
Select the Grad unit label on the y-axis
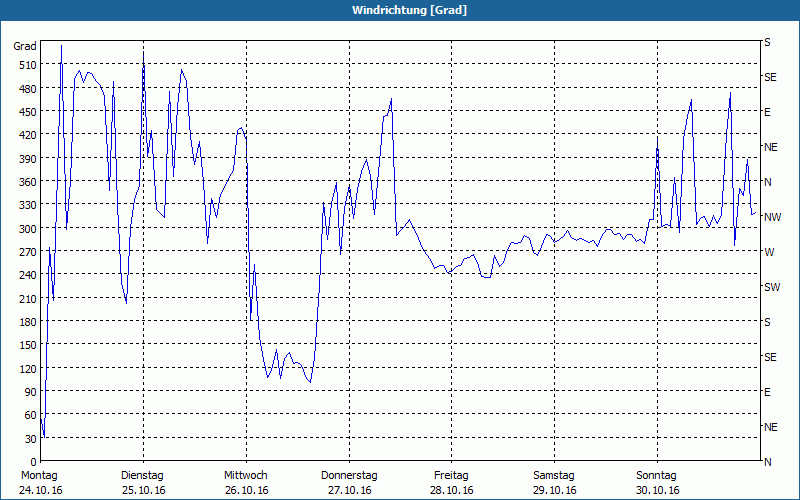tap(24, 46)
